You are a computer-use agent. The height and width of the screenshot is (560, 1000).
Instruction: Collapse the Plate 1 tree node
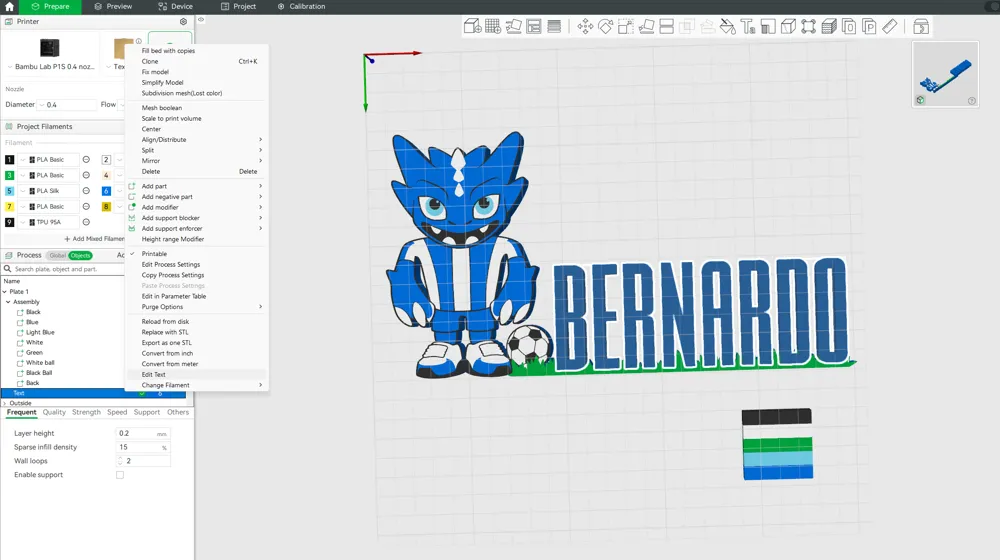tap(5, 291)
